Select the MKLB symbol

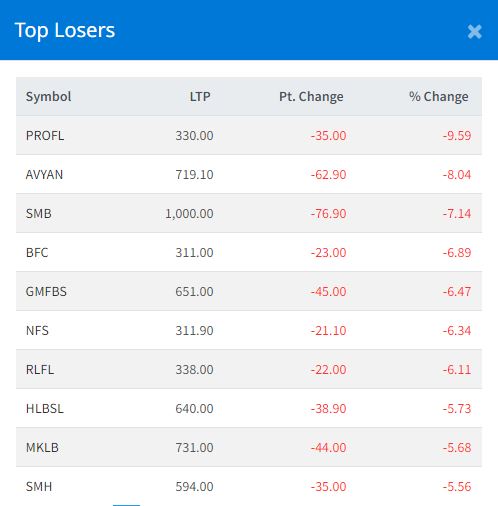pyautogui.click(x=42, y=448)
